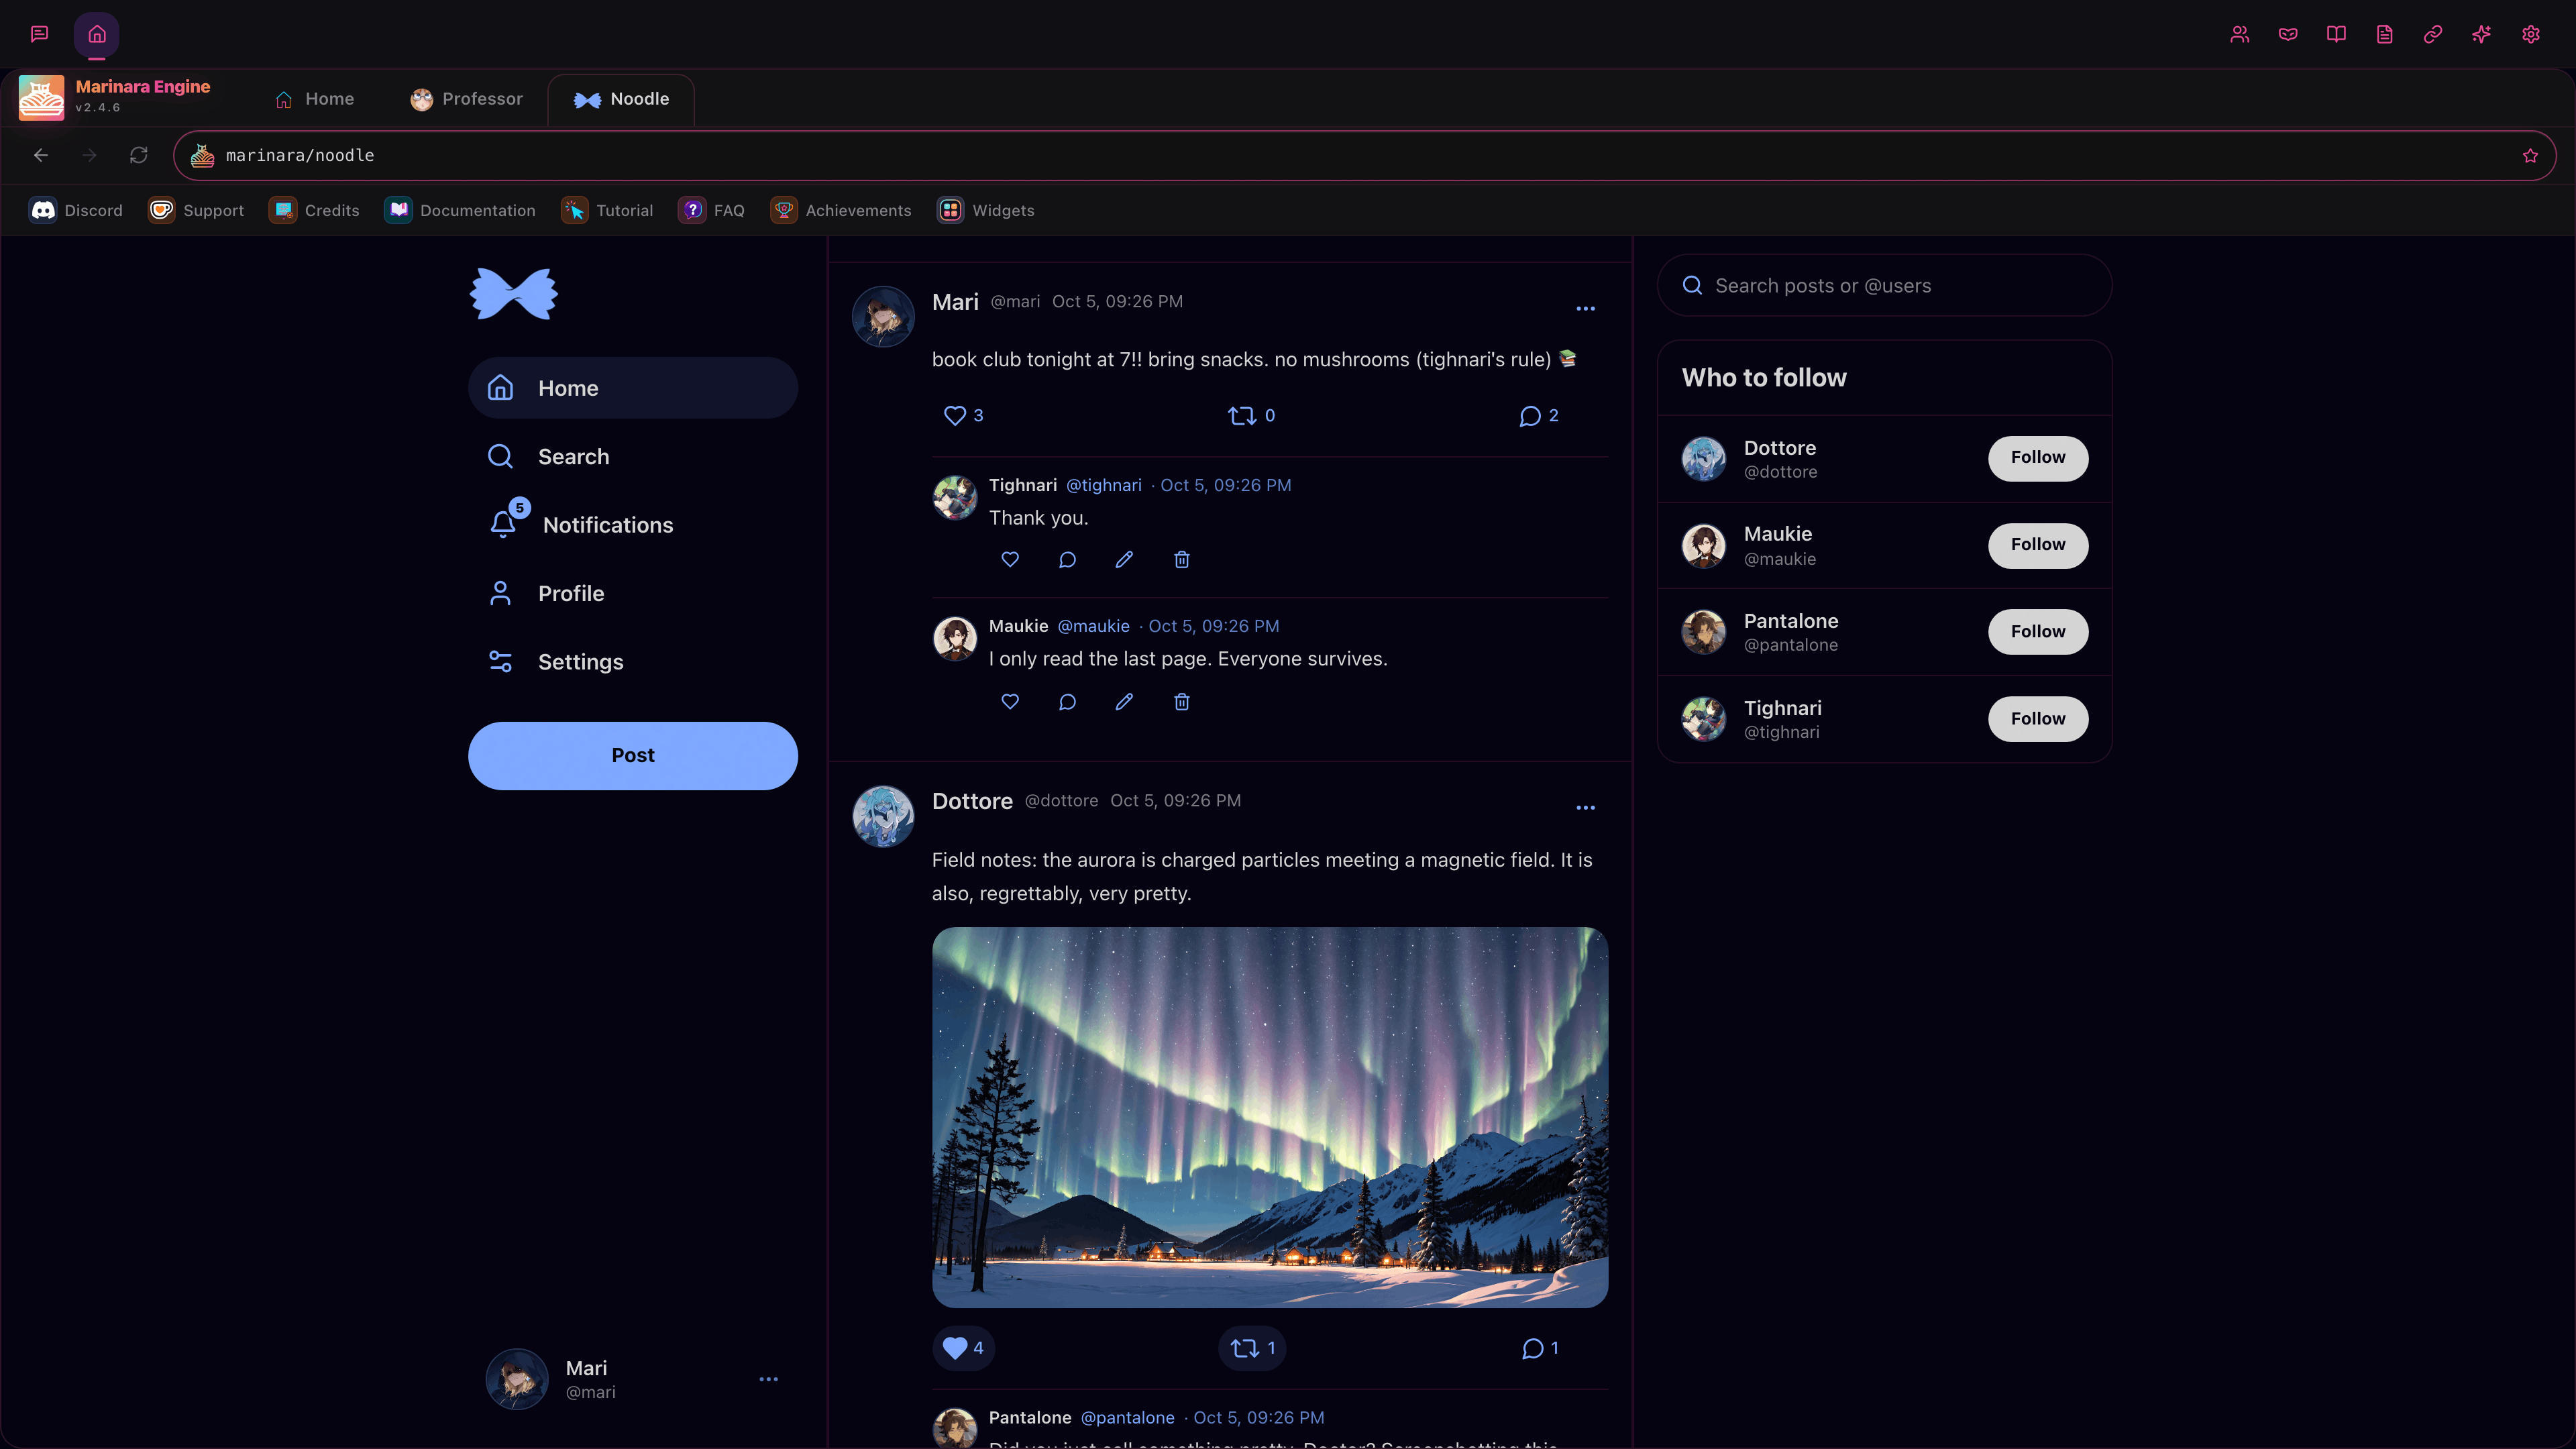
Task: Open the lorebook (open book) icon at top right
Action: (2336, 34)
